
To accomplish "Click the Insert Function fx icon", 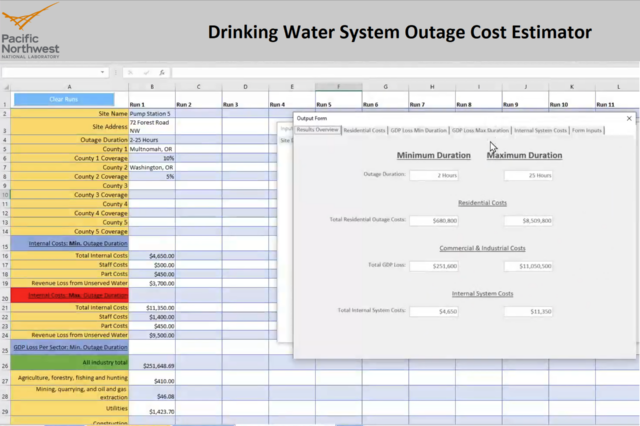I will tap(162, 72).
